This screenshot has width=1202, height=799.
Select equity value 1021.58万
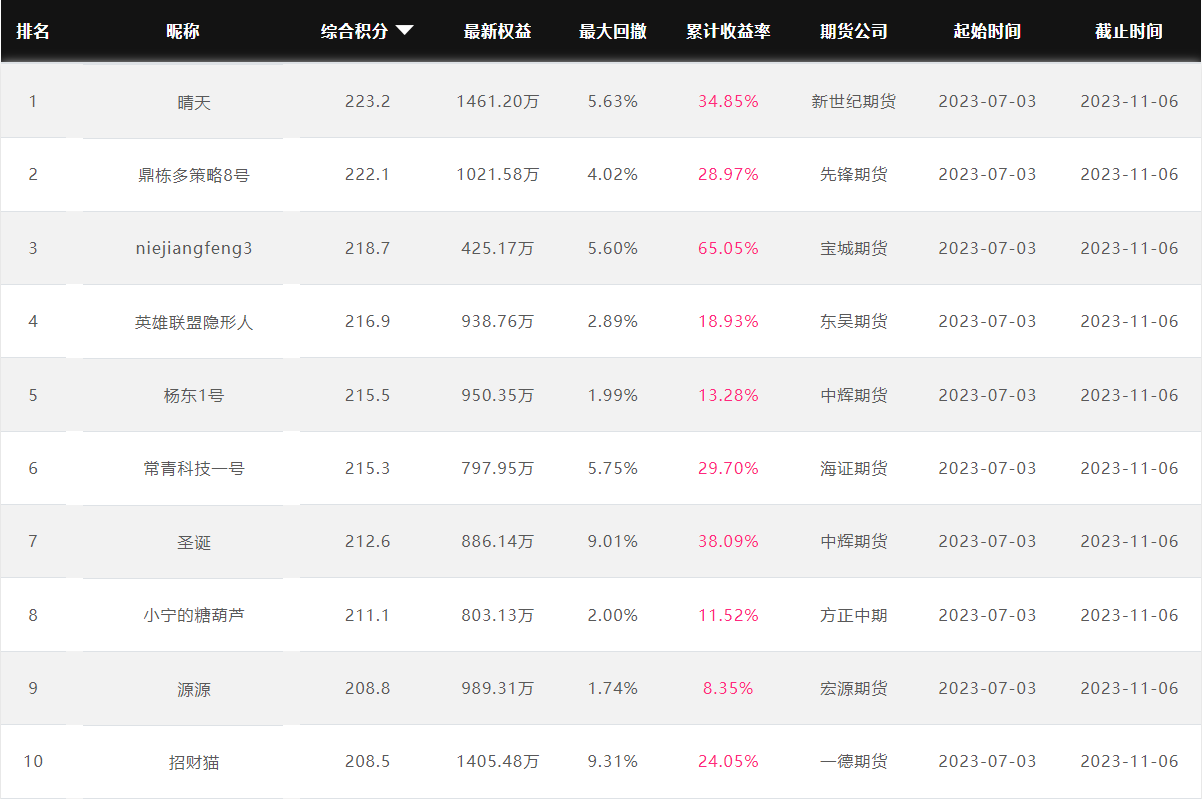498,174
